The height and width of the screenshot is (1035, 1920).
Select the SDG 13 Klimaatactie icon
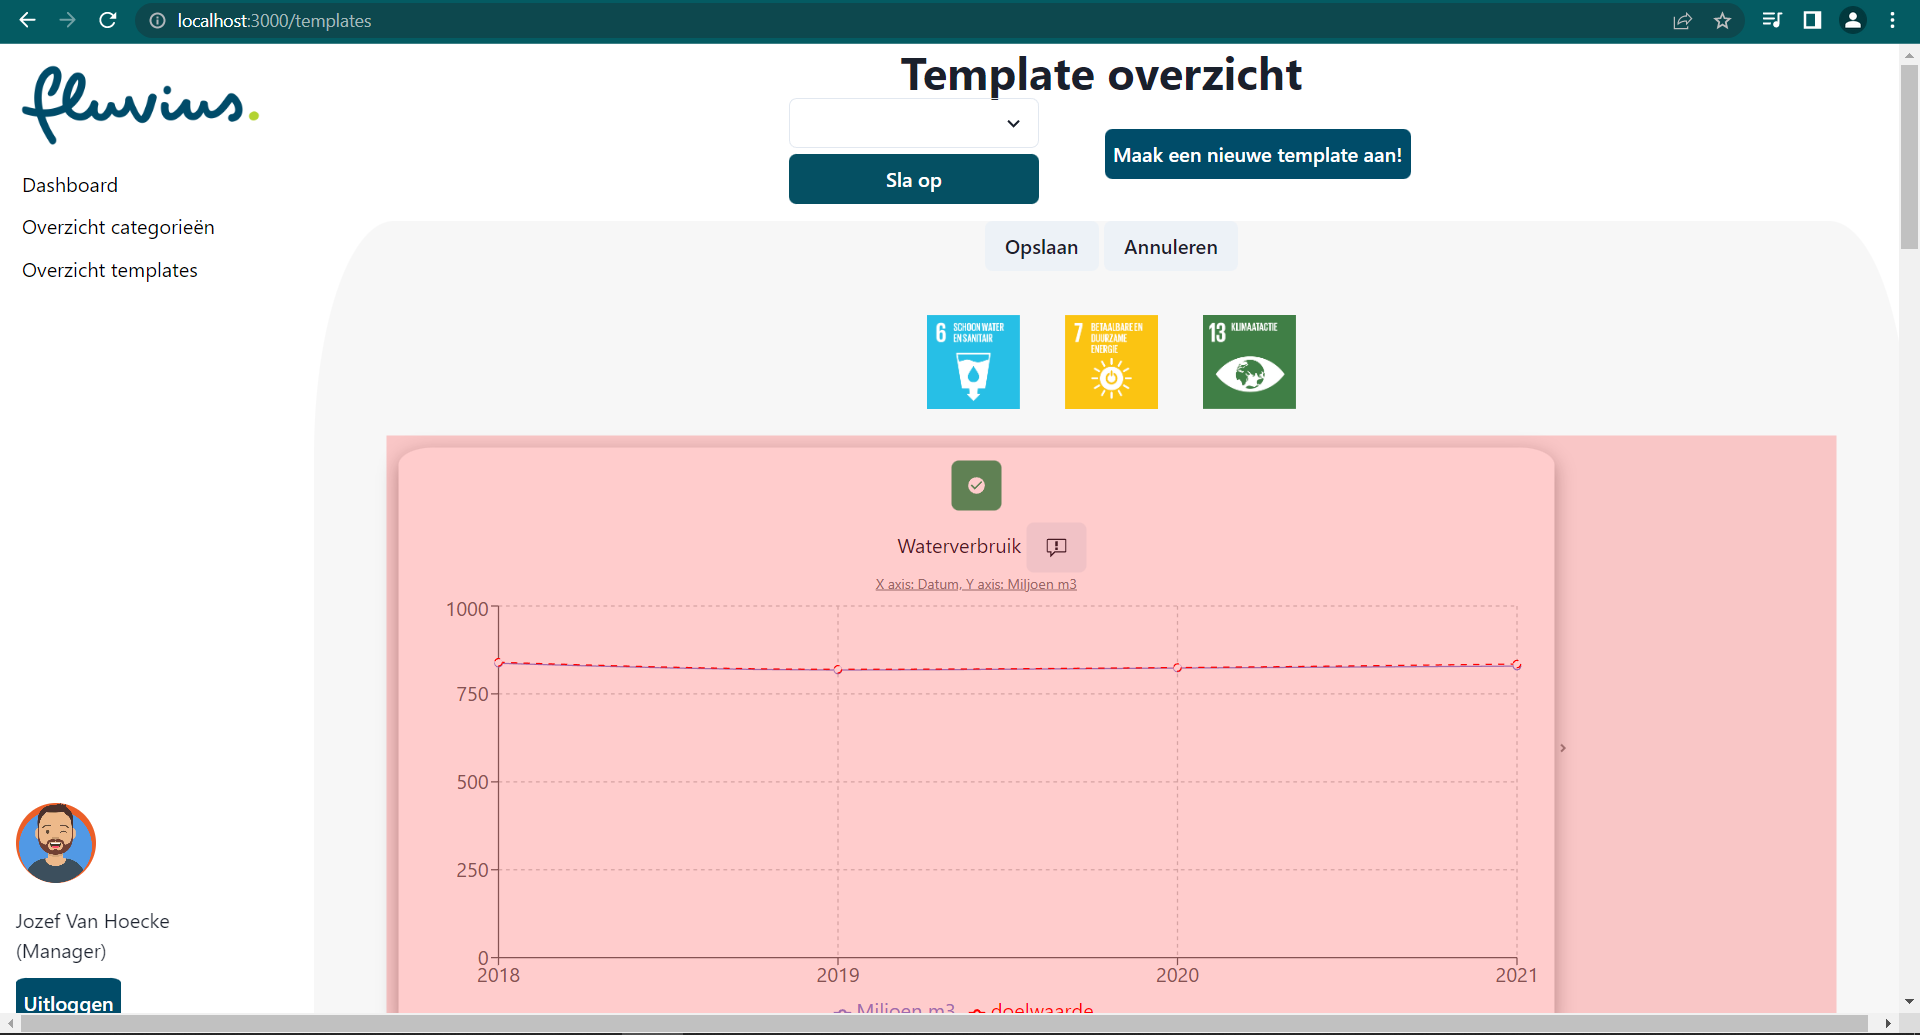[1248, 361]
